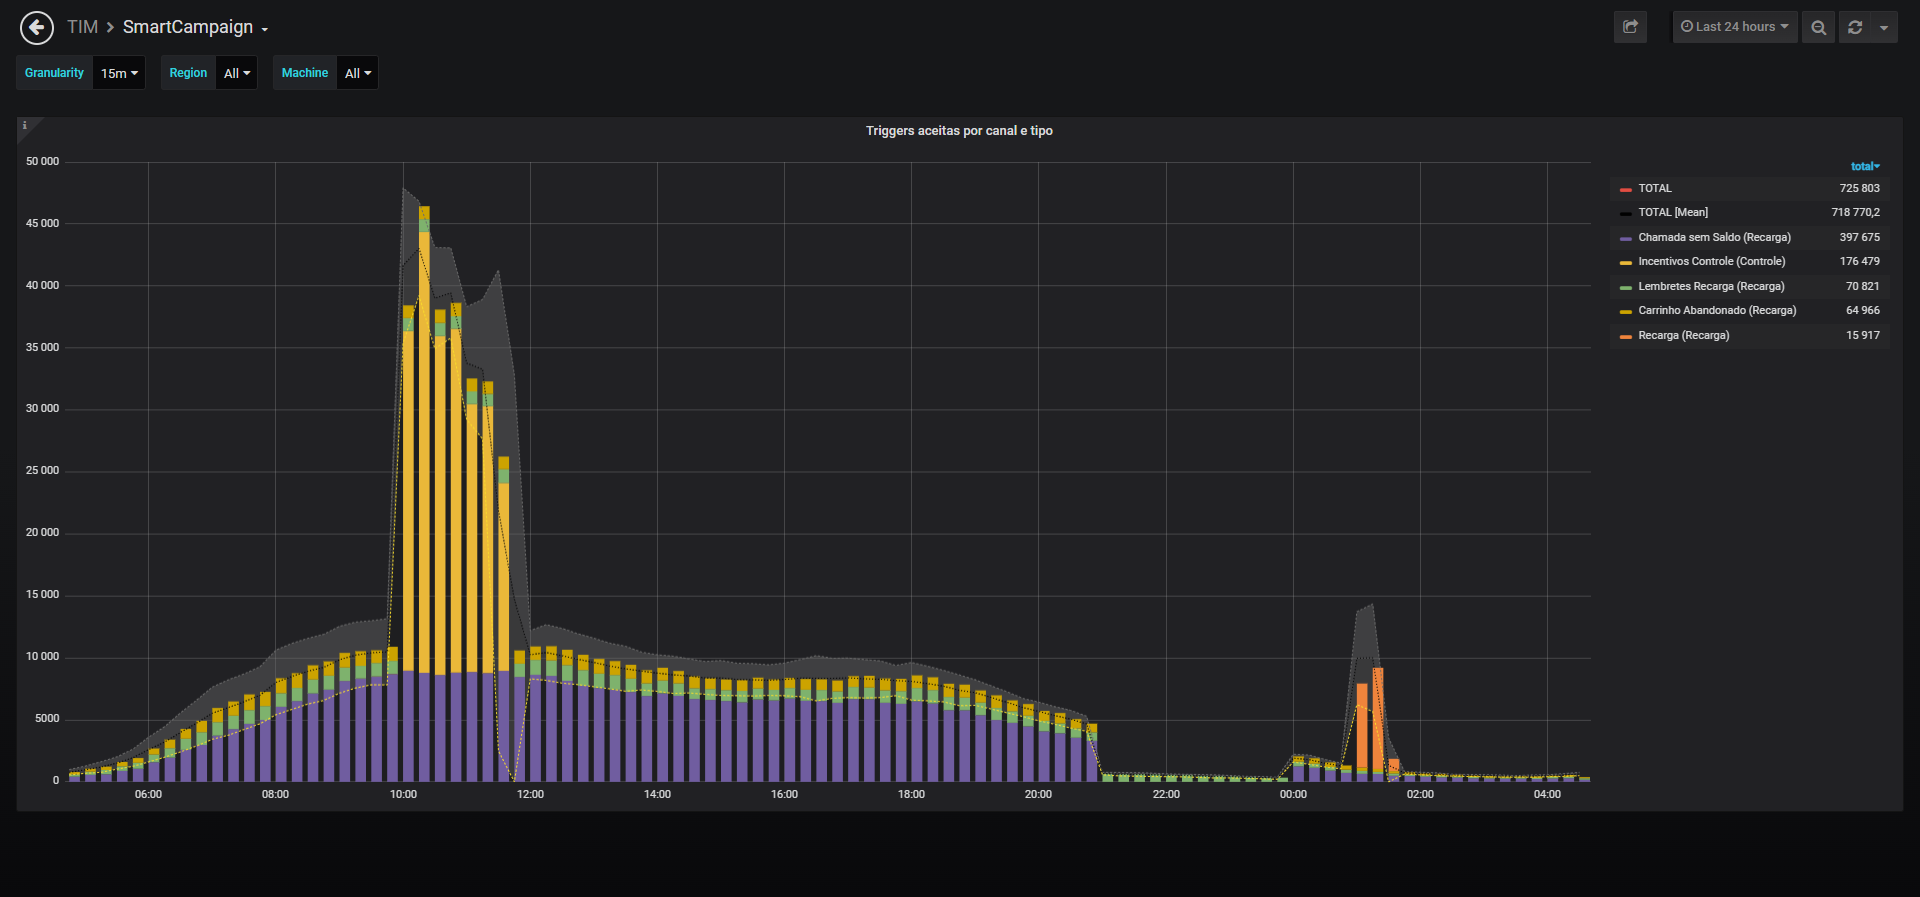1920x897 pixels.
Task: Click the purple swatch for Chamada sem Saldo
Action: click(x=1626, y=238)
